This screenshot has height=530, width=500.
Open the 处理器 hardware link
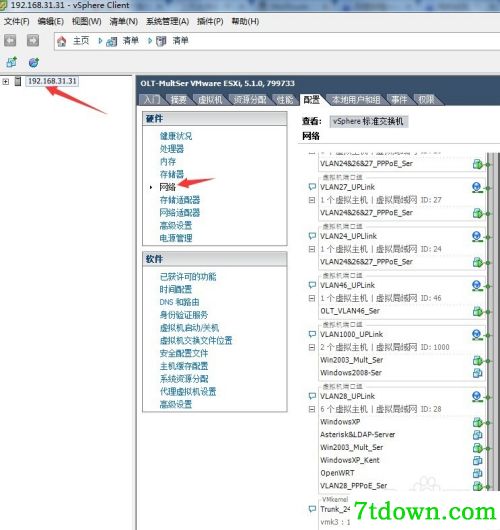click(x=172, y=149)
